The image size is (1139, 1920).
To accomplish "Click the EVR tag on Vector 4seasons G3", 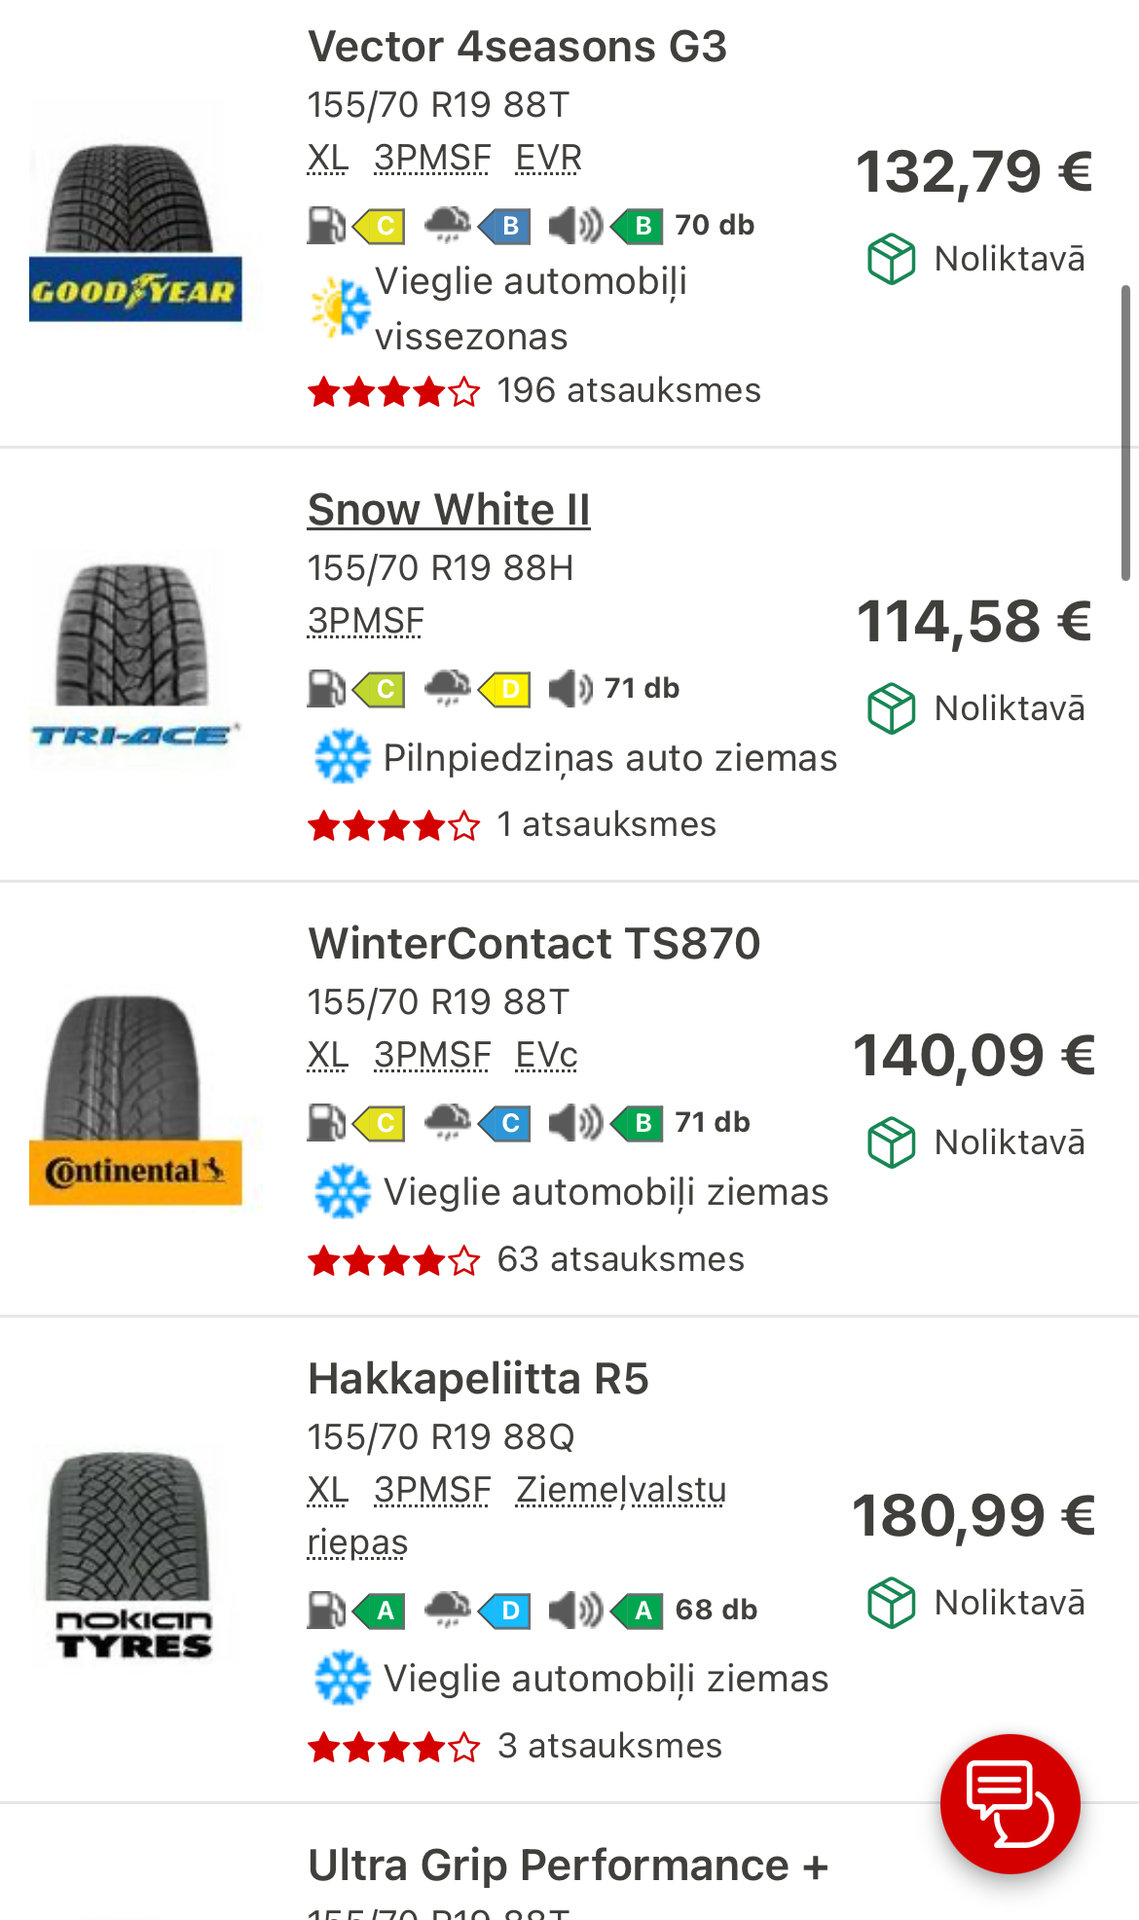I will point(548,158).
